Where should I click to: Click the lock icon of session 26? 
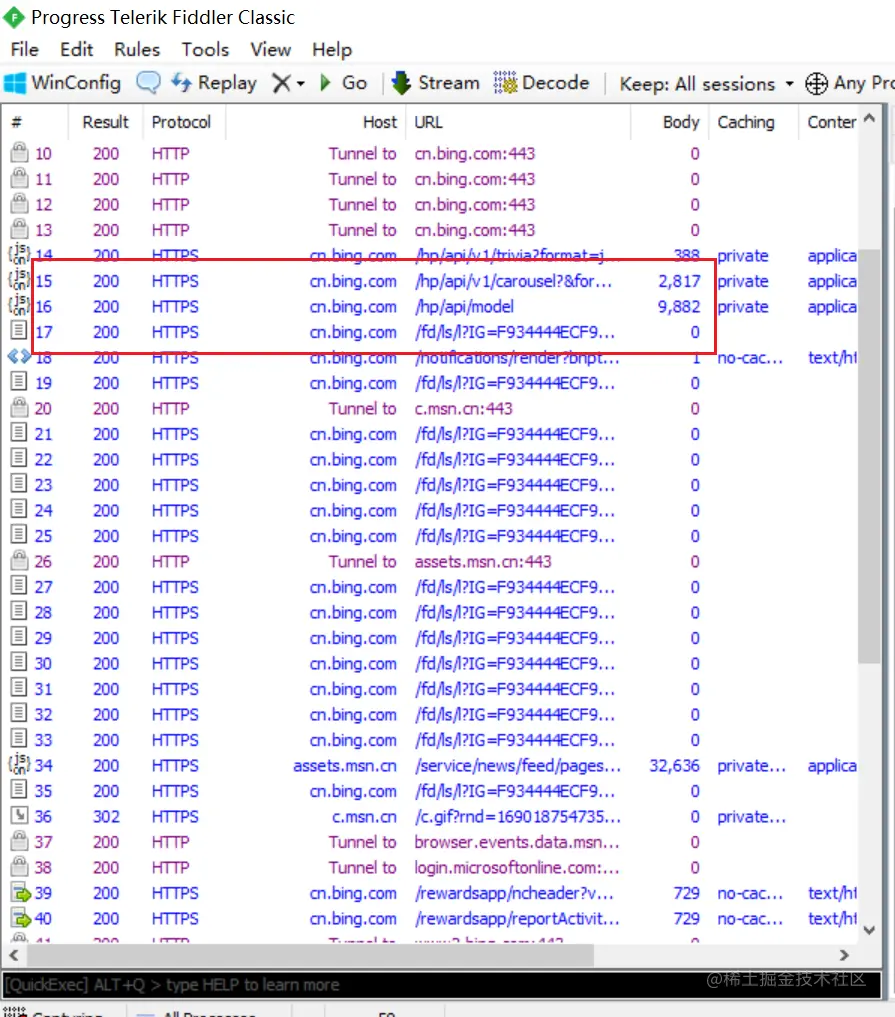click(x=20, y=560)
